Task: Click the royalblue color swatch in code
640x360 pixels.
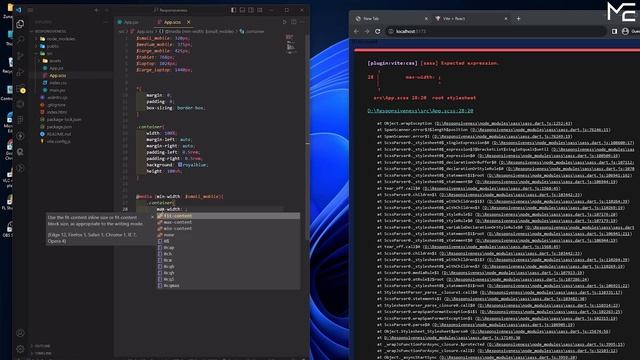Action: coord(180,165)
